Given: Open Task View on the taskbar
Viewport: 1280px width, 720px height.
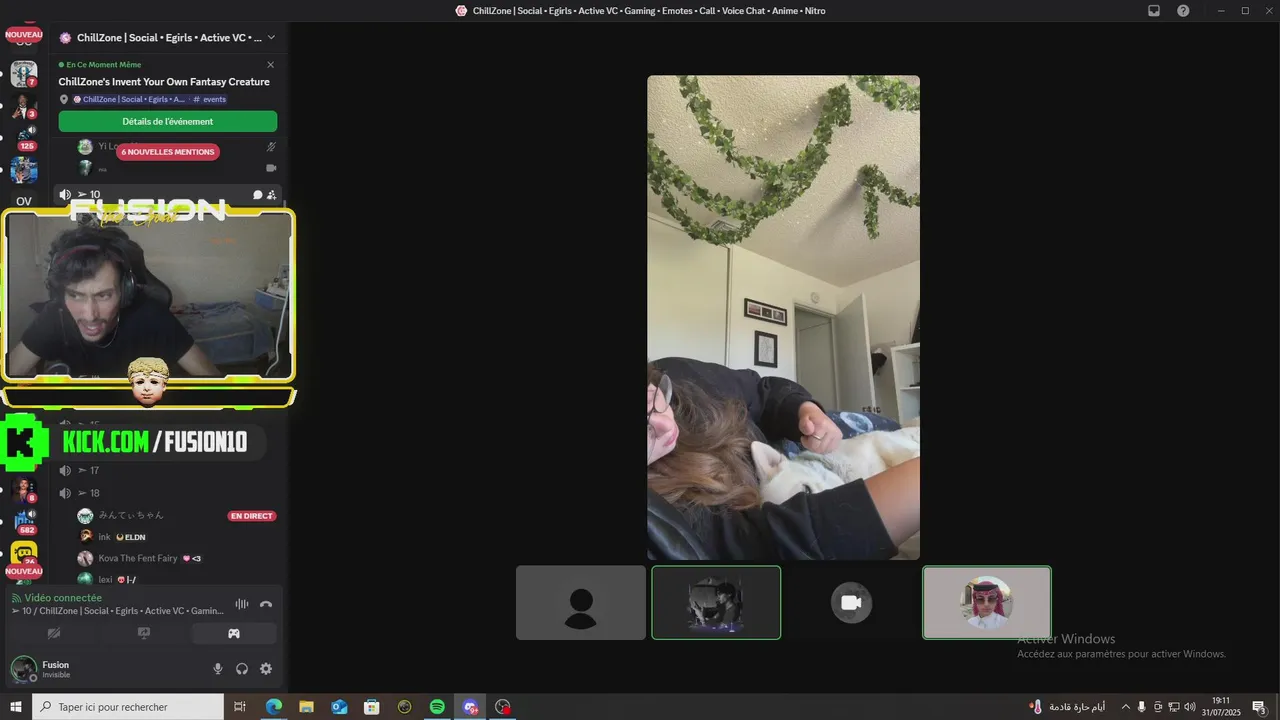Looking at the screenshot, I should (240, 707).
